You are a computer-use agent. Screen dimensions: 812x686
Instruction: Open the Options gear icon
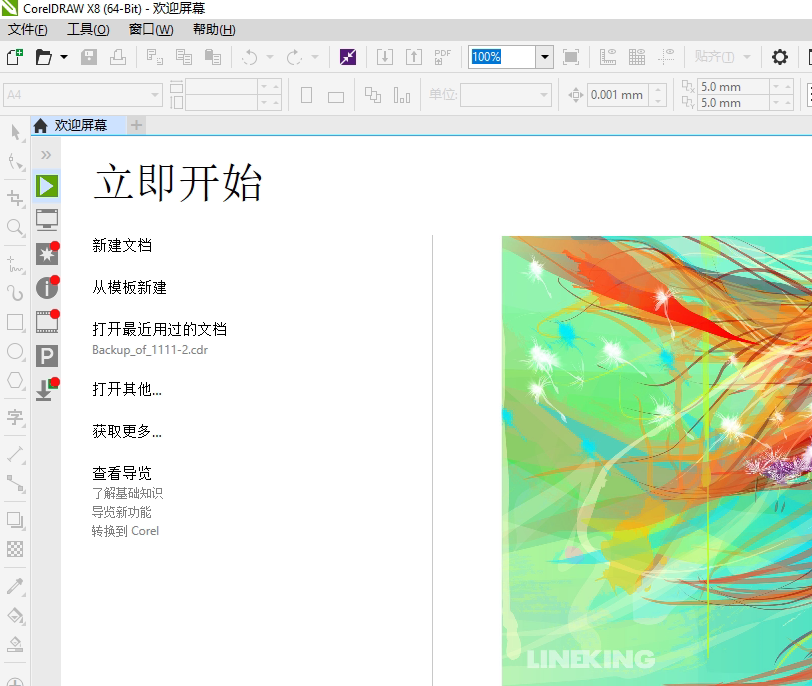click(x=780, y=57)
